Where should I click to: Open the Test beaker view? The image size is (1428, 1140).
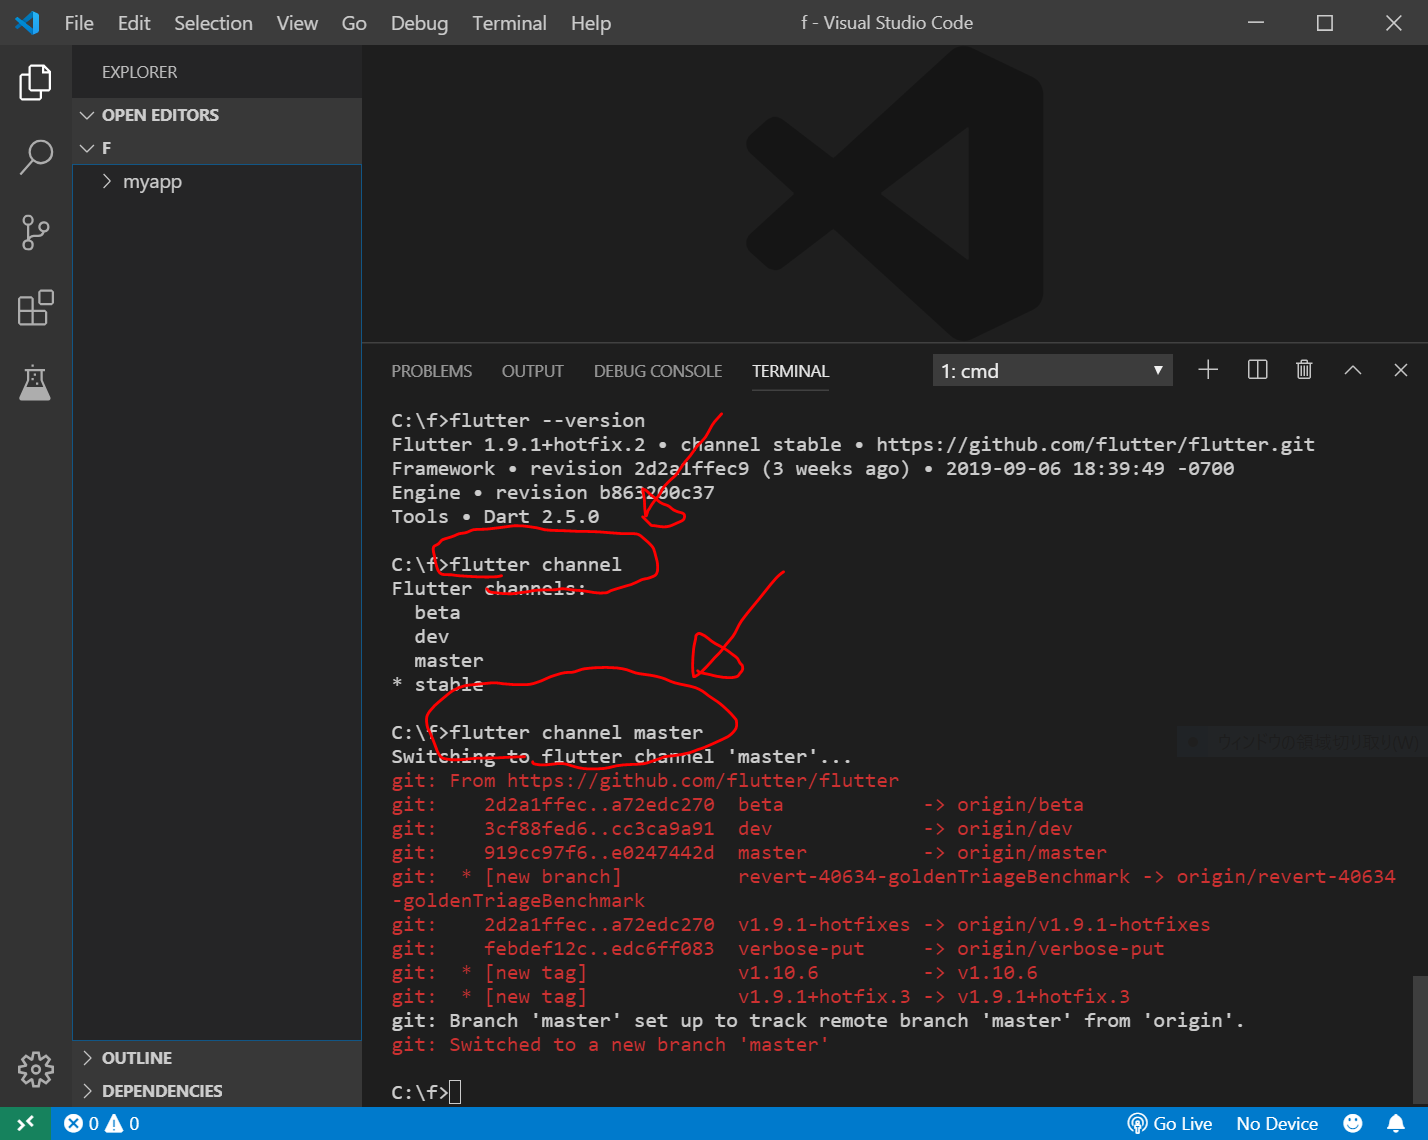click(35, 383)
